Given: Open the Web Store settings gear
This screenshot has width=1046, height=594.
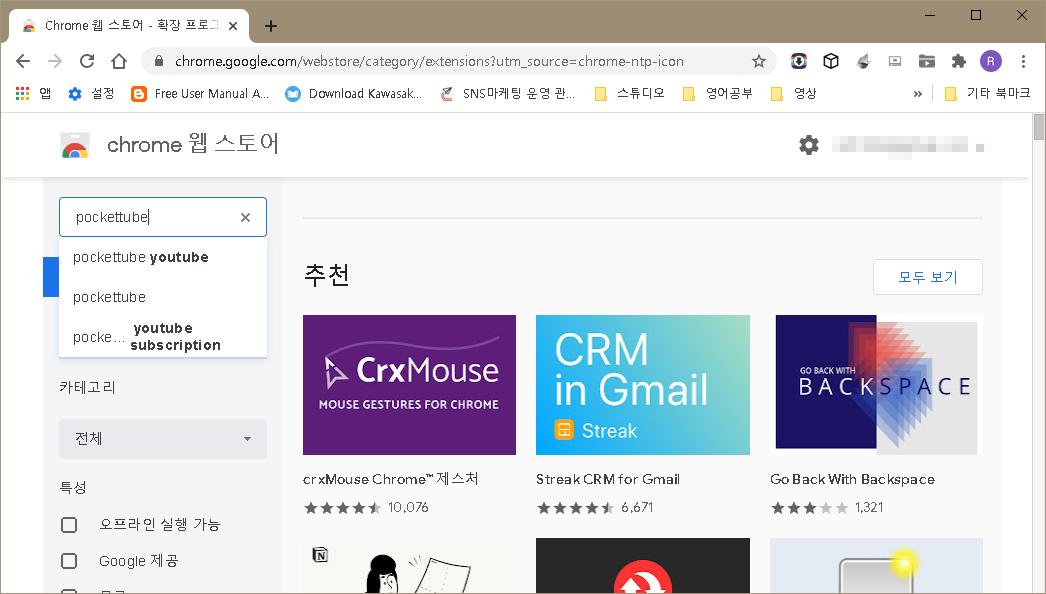Looking at the screenshot, I should [809, 144].
